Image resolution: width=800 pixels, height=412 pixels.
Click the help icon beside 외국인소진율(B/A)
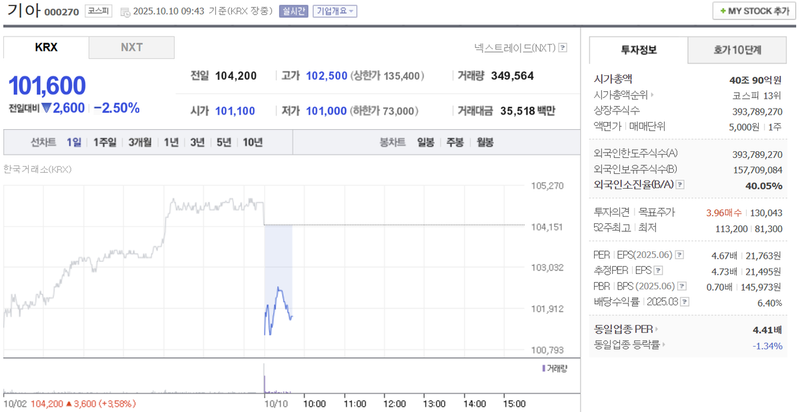pos(683,185)
